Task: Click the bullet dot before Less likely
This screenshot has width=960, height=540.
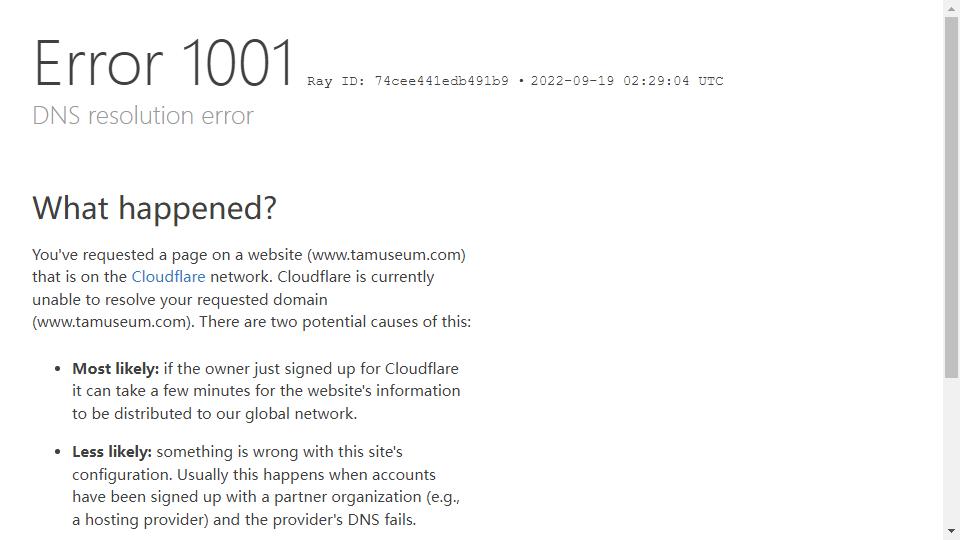Action: [x=58, y=452]
